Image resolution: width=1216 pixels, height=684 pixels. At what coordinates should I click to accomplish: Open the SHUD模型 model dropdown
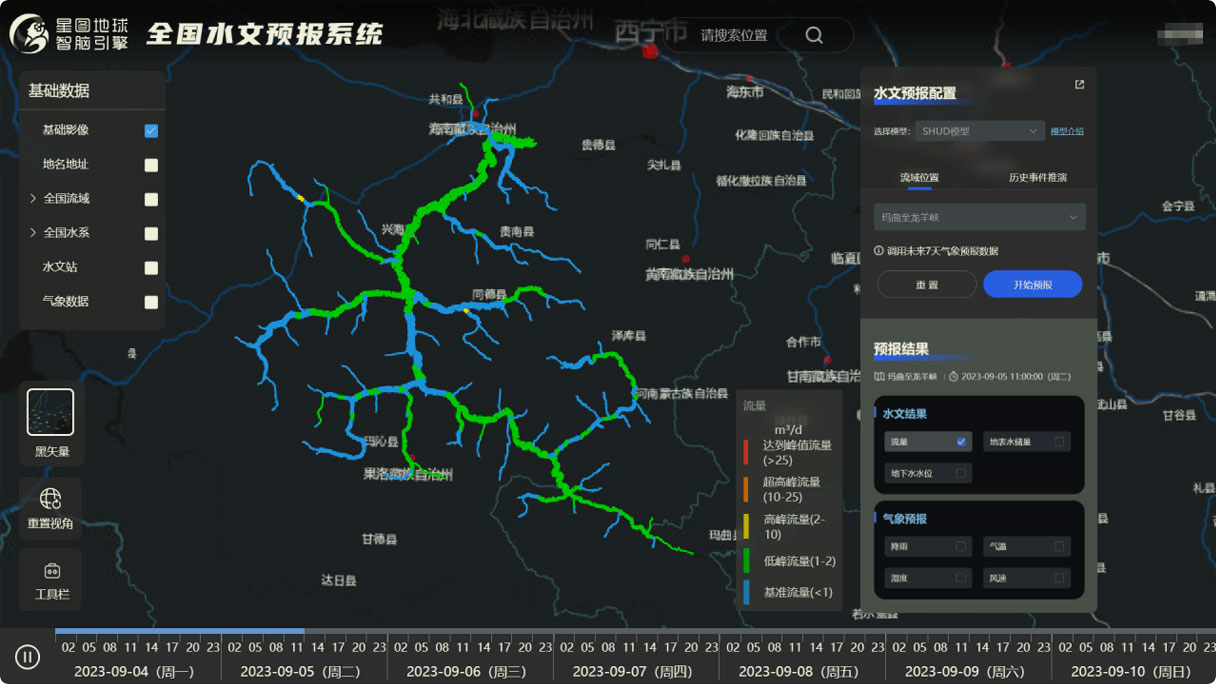click(978, 130)
